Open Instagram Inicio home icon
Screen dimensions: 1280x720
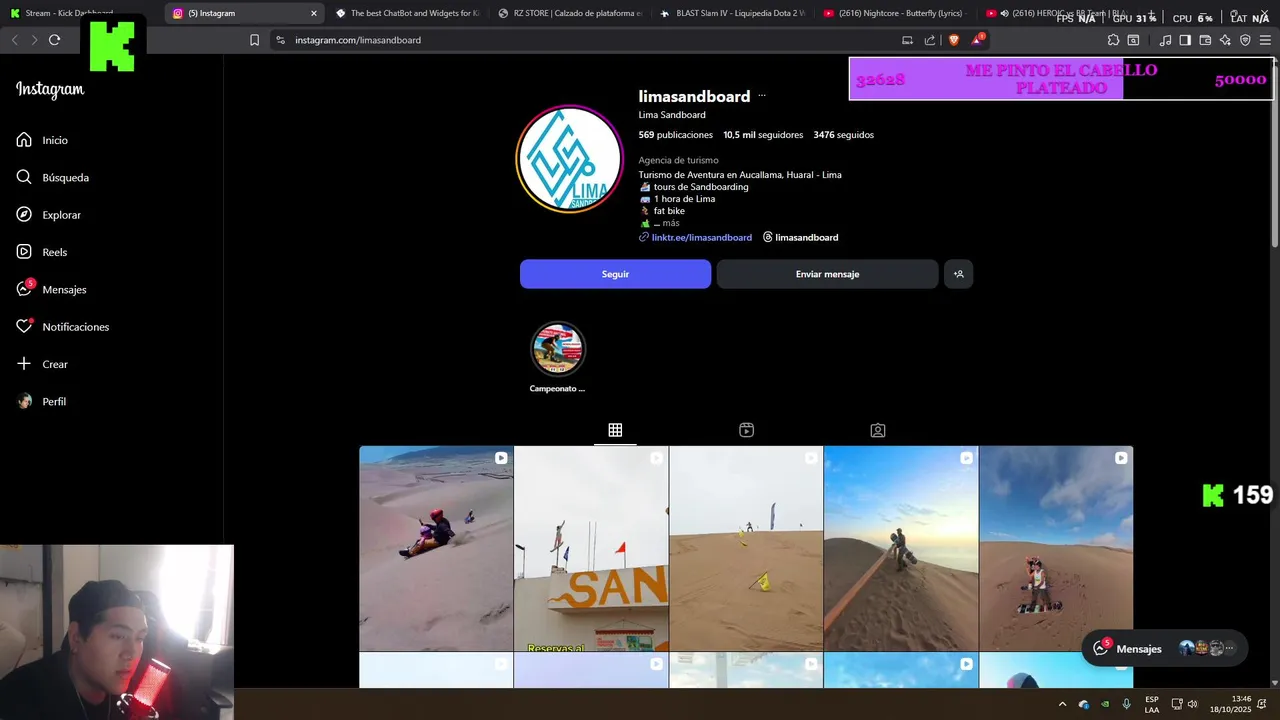pos(24,140)
